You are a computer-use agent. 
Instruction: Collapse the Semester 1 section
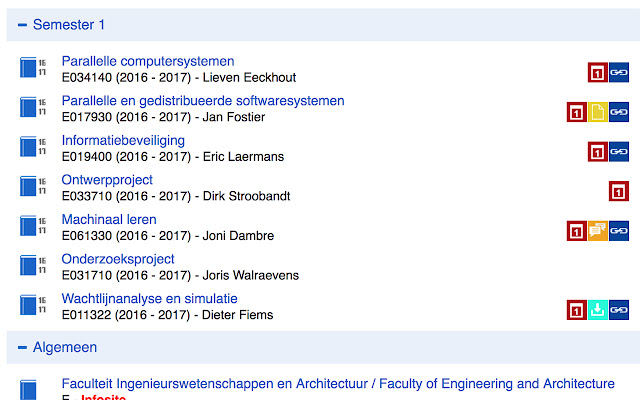point(22,25)
